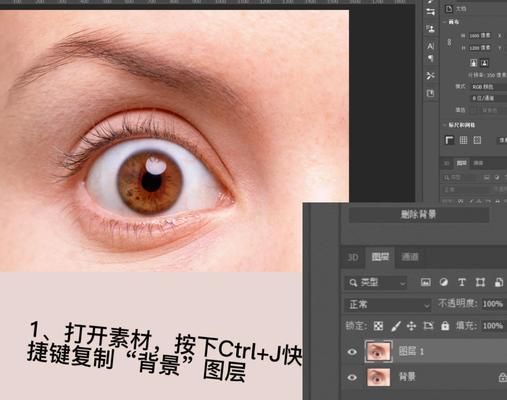Set canvas to portrait orientation
The width and height of the screenshot is (507, 400).
pos(473,63)
